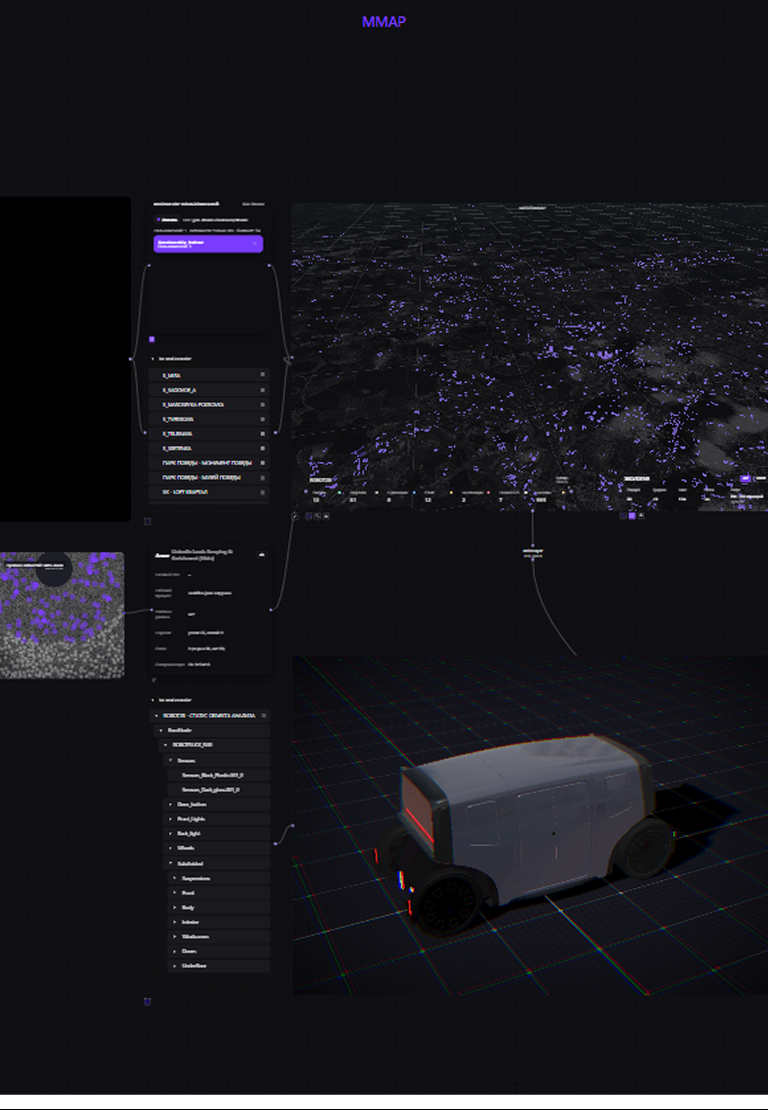Image resolution: width=768 pixels, height=1110 pixels.
Task: Click small frame icon below the robot tree panel
Action: tap(147, 1002)
